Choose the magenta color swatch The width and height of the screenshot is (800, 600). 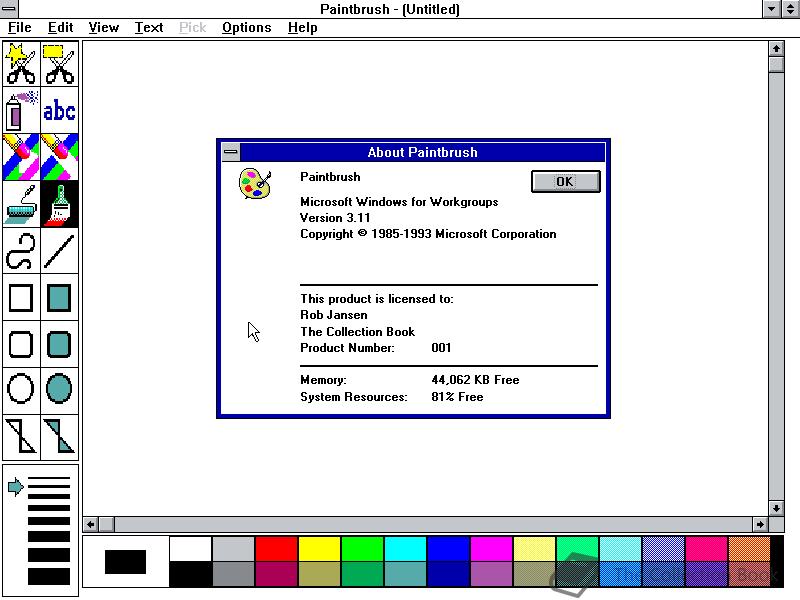pos(491,548)
